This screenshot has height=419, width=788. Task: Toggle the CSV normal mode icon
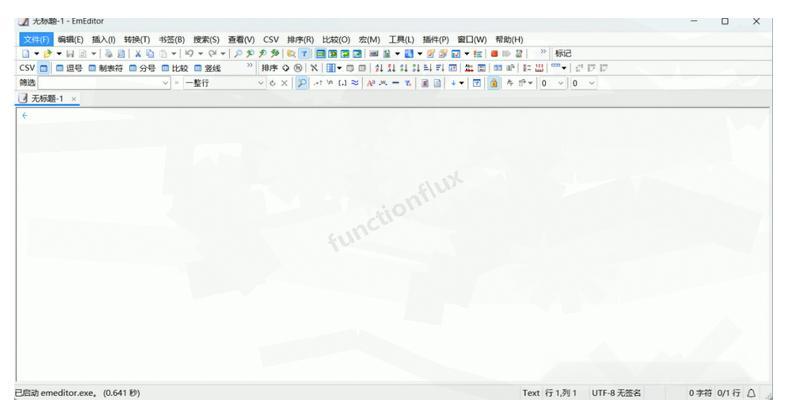[44, 68]
